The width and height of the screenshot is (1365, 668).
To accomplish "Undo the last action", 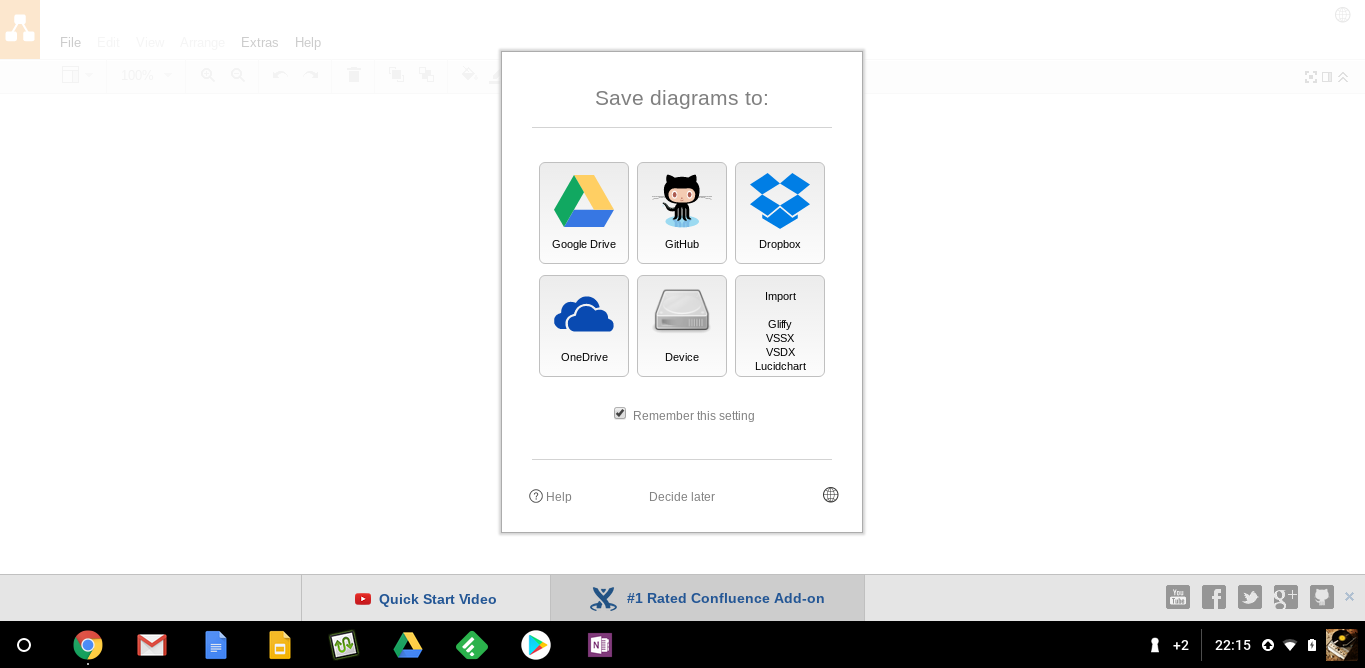I will pyautogui.click(x=279, y=75).
